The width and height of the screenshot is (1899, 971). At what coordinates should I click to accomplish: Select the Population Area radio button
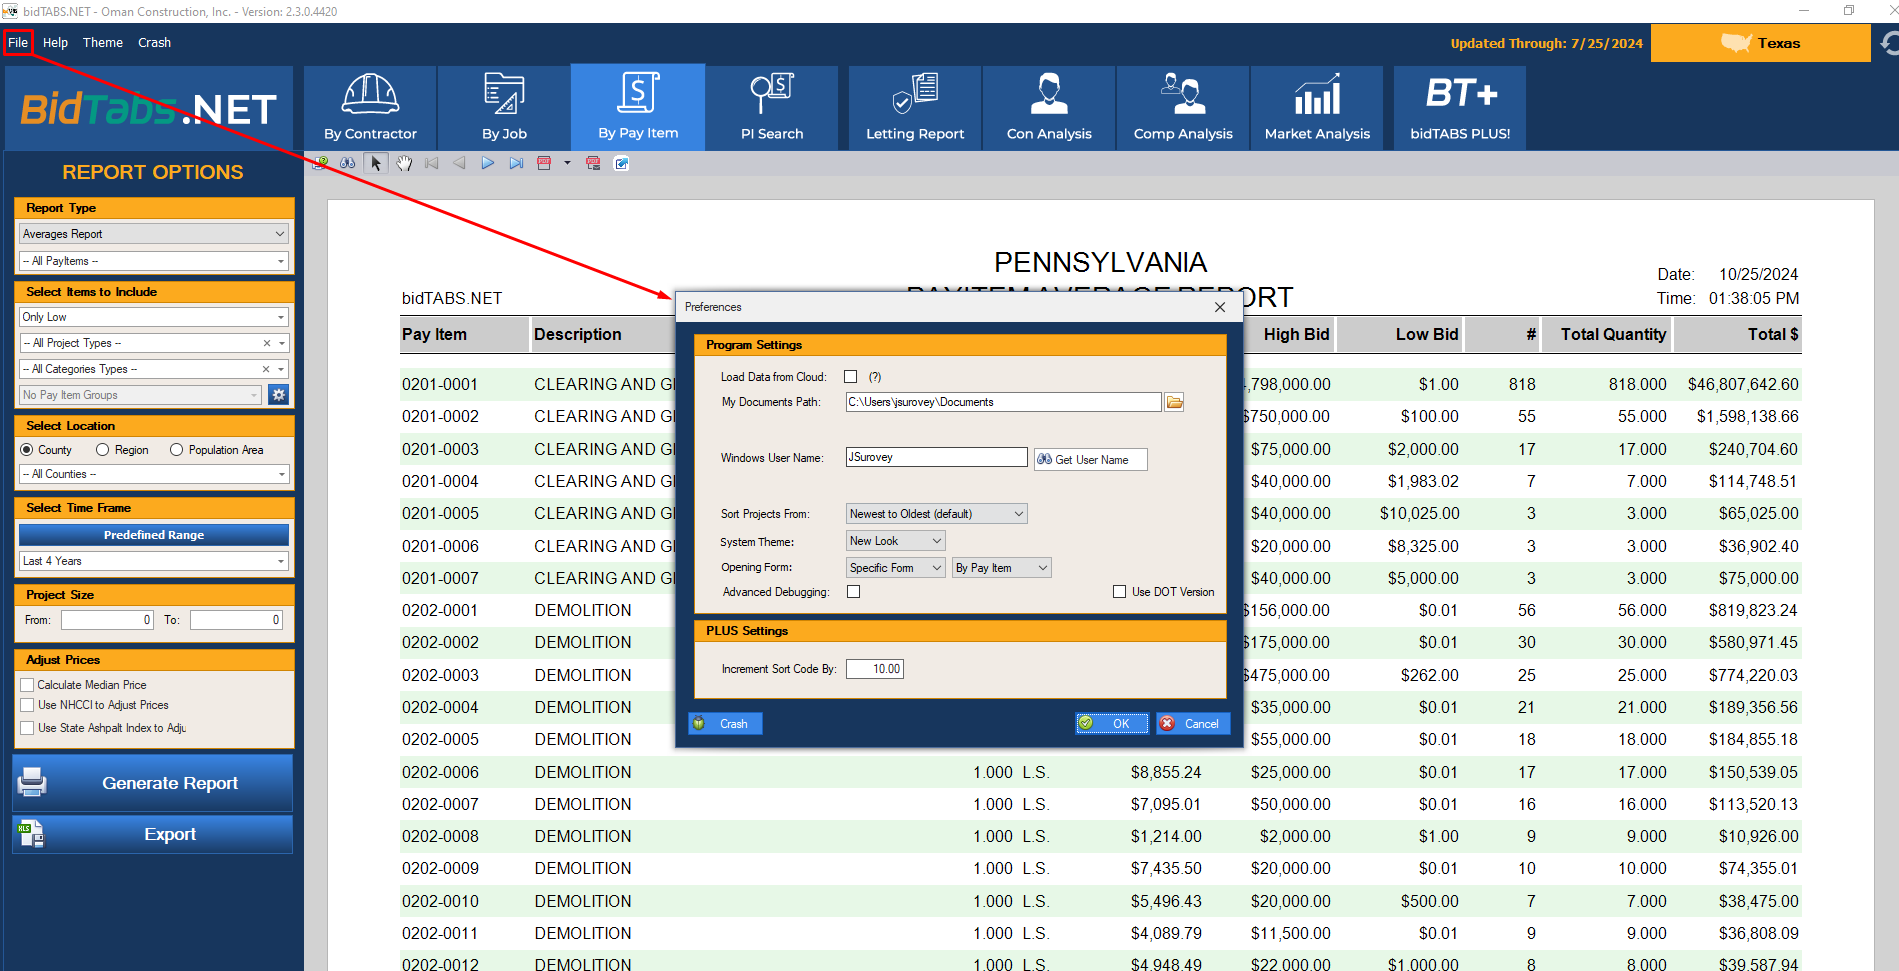tap(177, 450)
